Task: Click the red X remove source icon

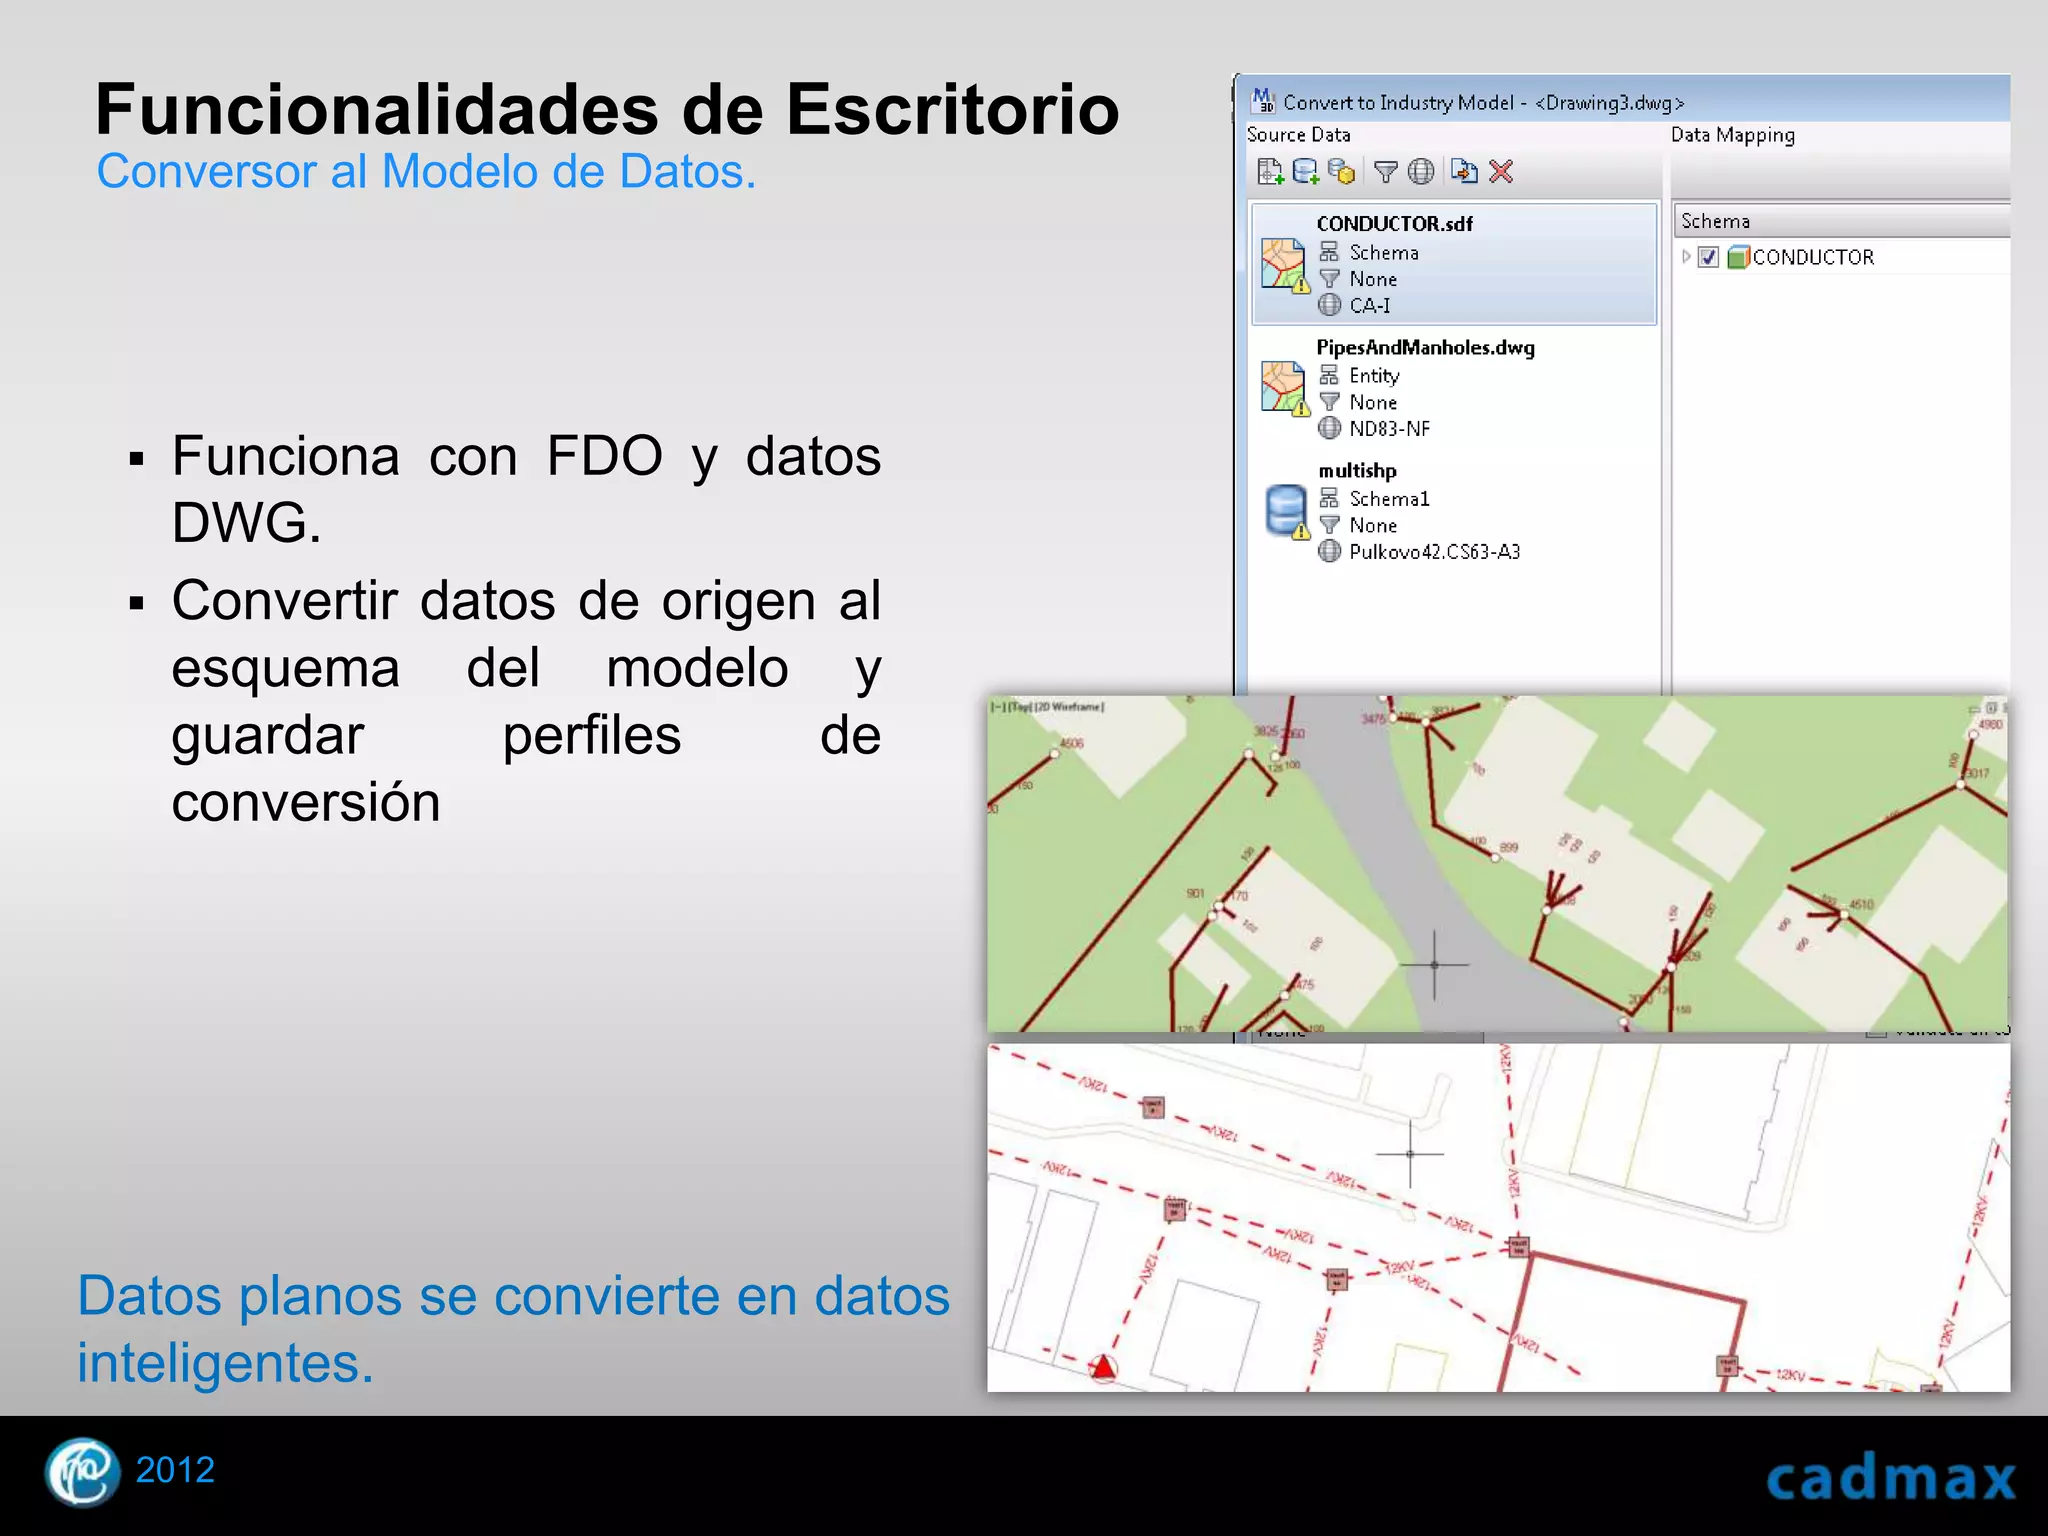Action: pyautogui.click(x=1501, y=172)
